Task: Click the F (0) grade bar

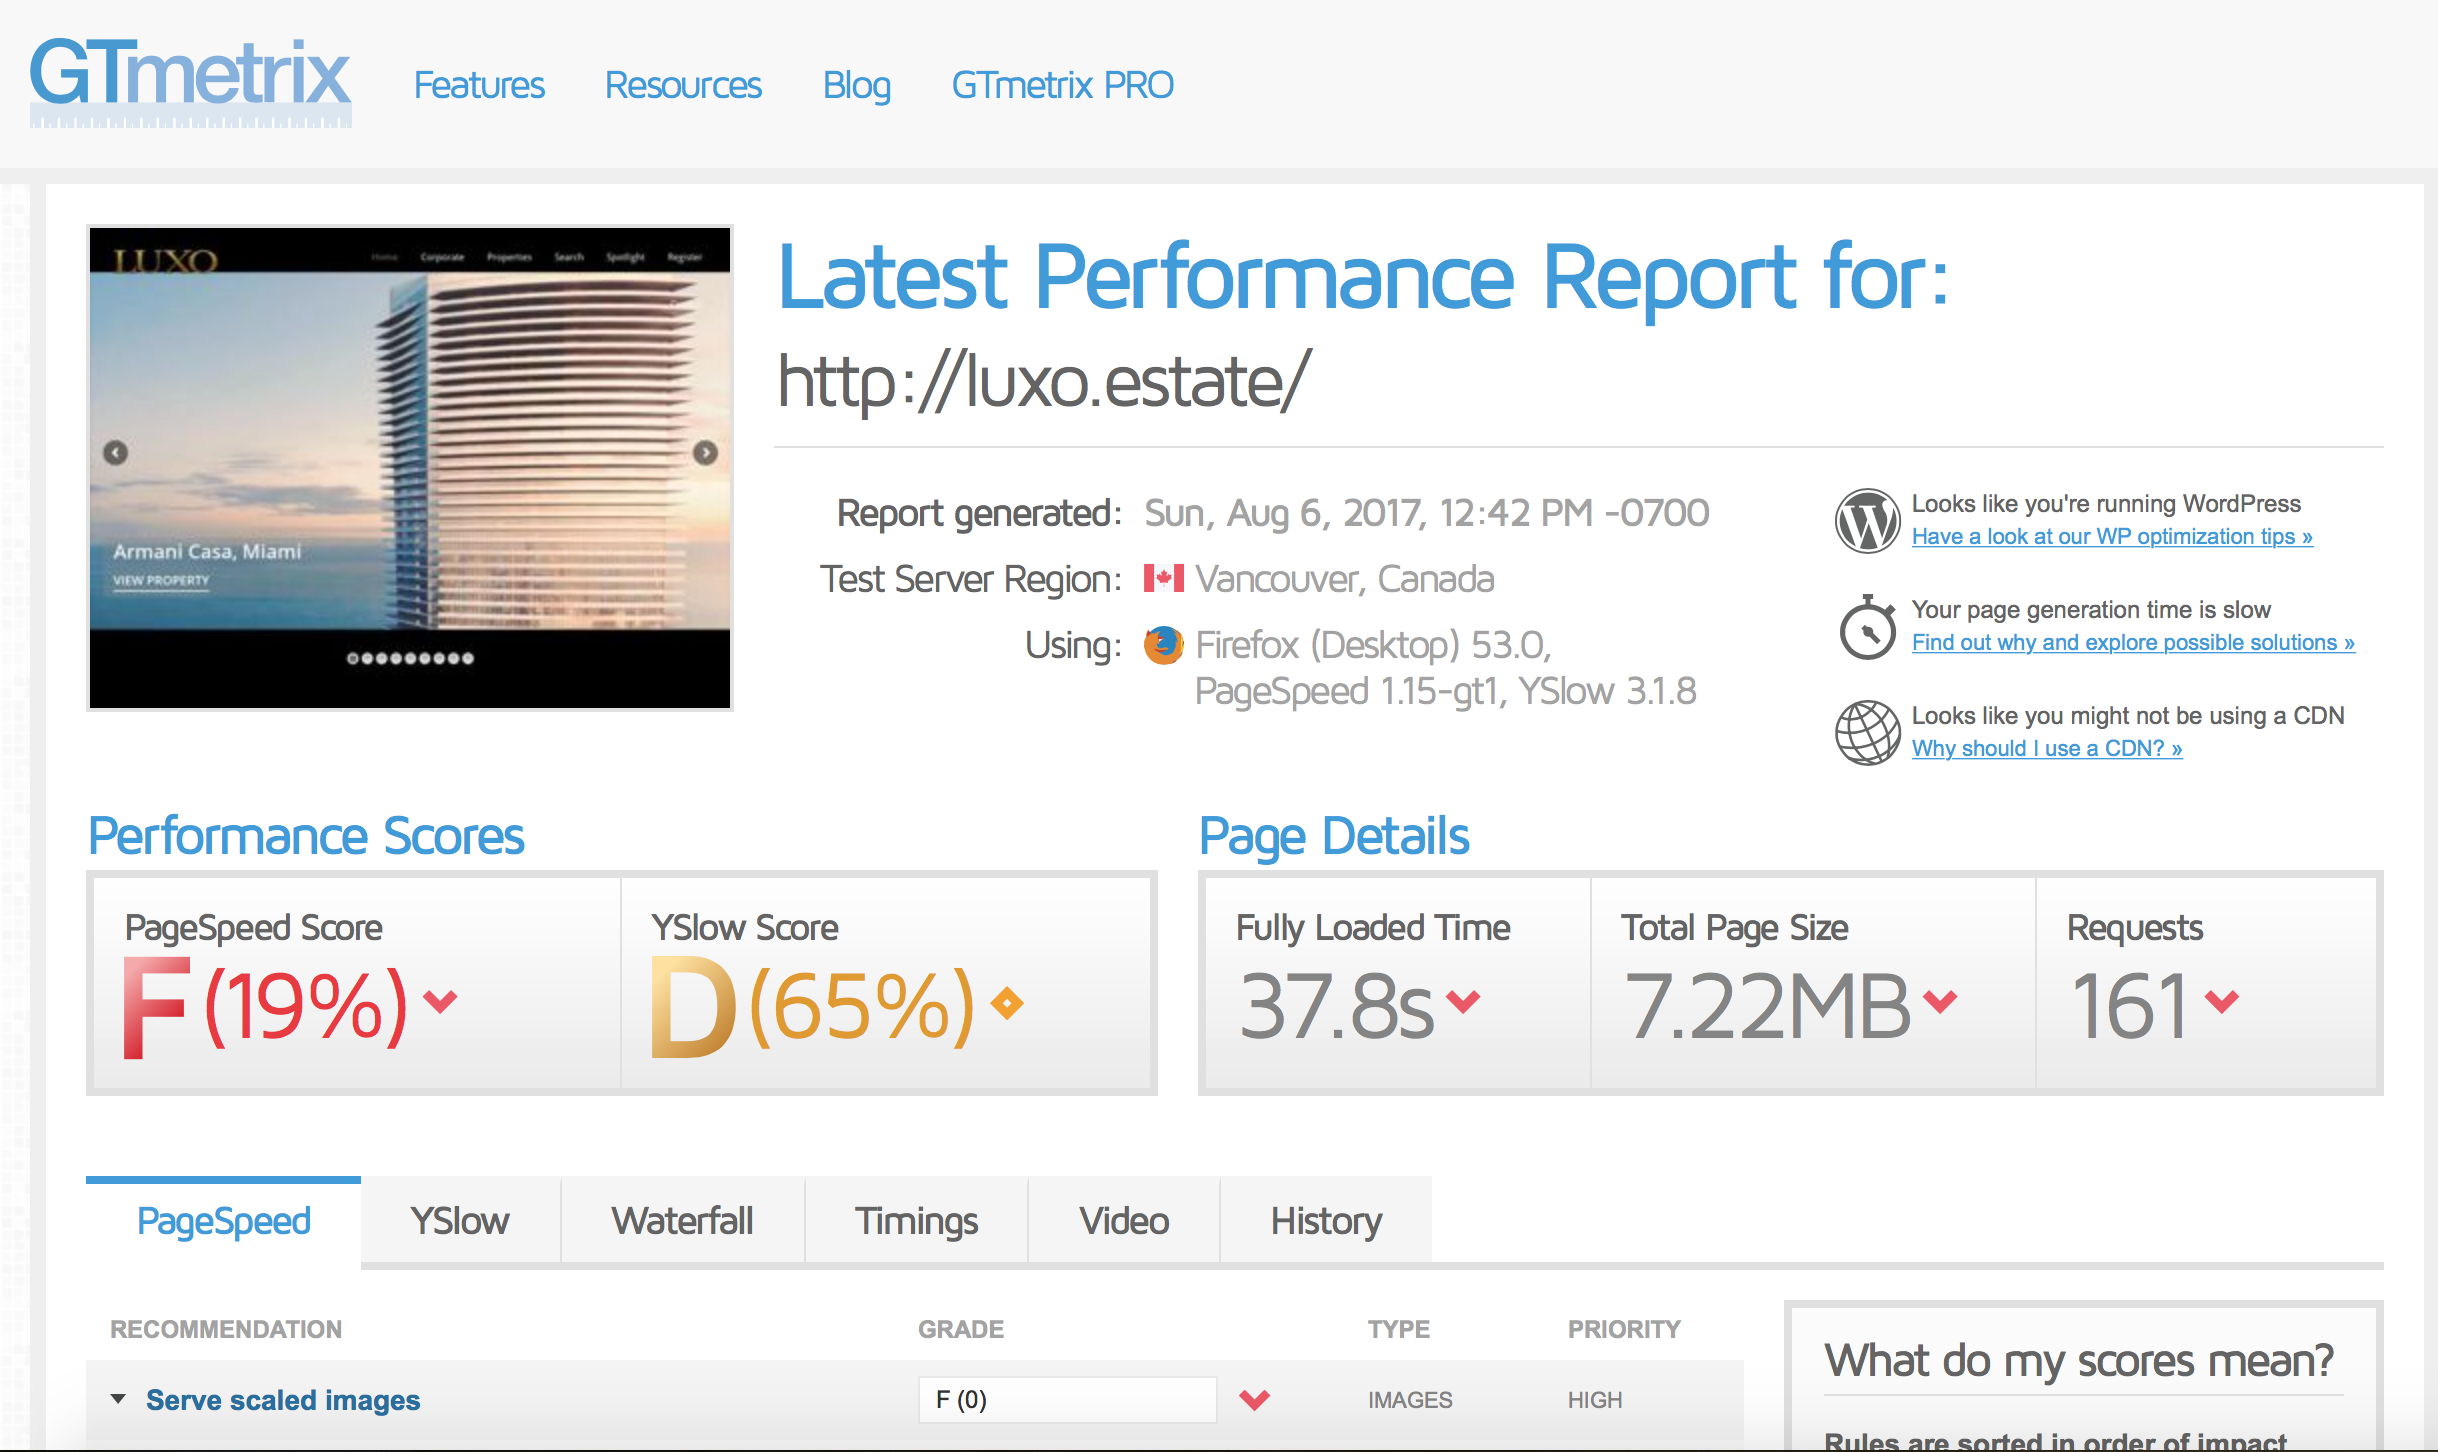Action: [1066, 1400]
